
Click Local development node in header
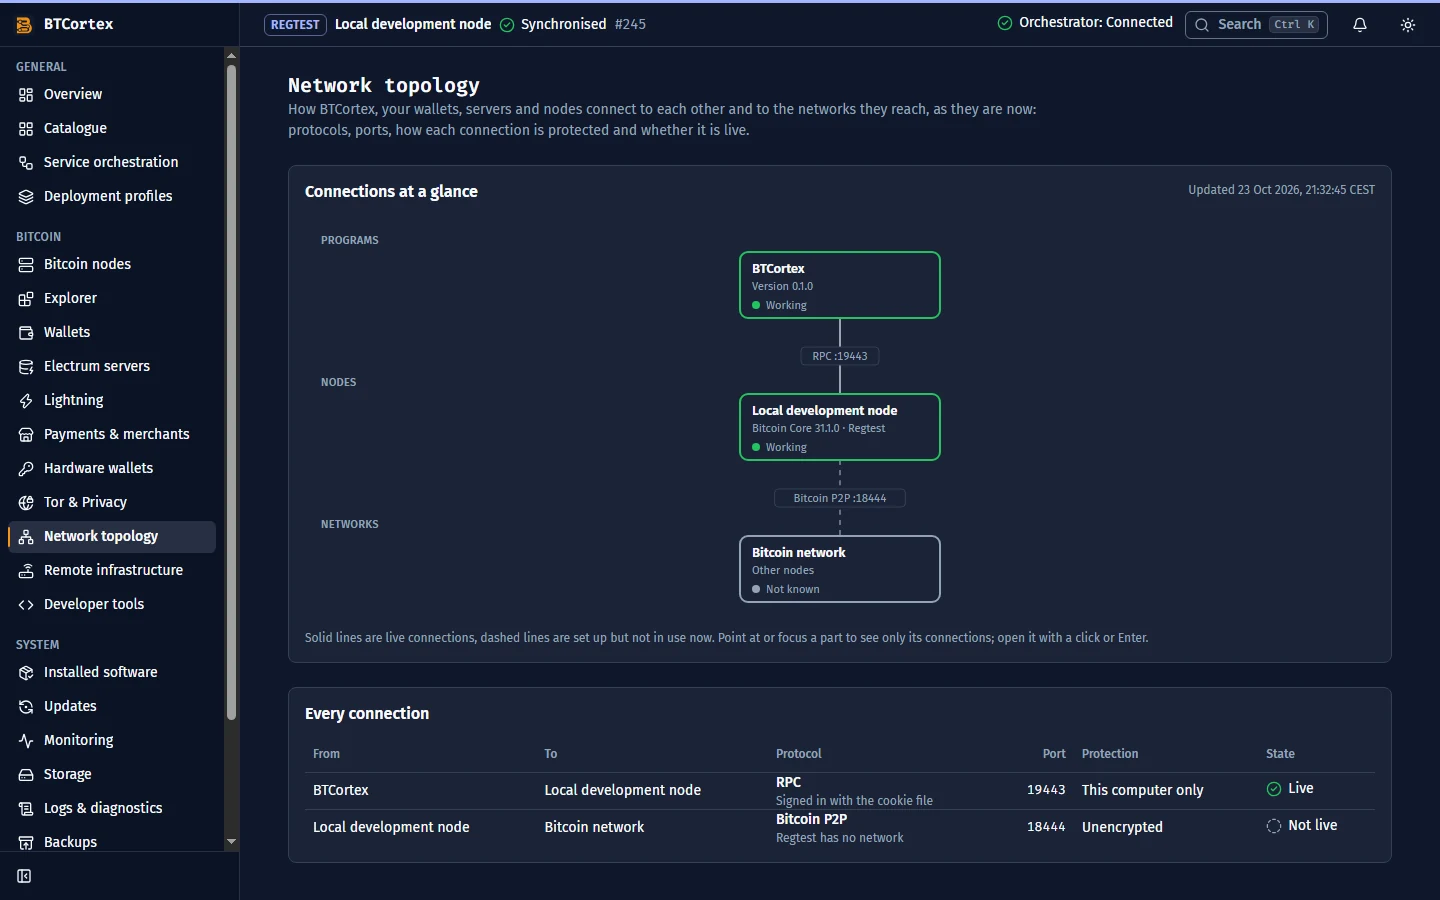coord(413,24)
